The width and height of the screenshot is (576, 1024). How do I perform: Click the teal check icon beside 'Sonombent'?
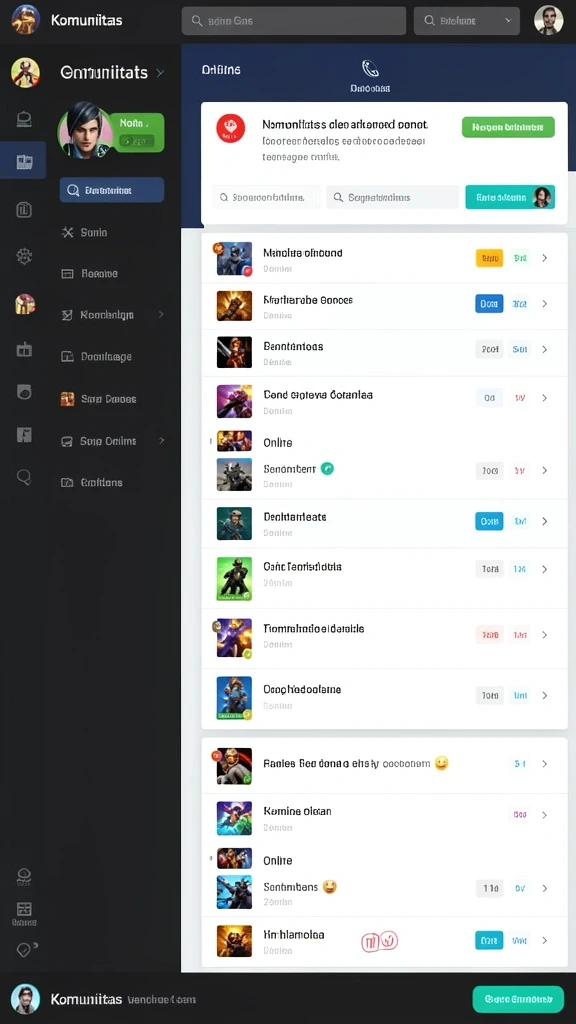(327, 468)
